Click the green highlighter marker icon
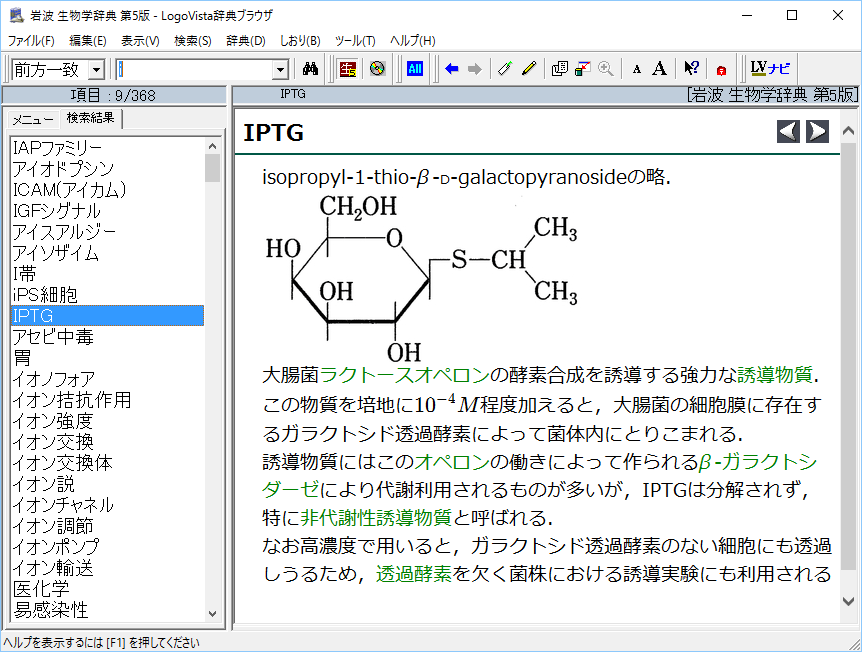 503,68
